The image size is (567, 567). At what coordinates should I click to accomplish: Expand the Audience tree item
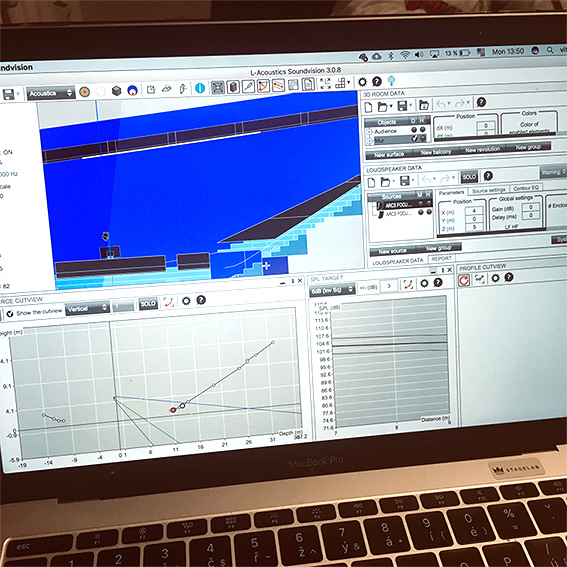[x=369, y=132]
